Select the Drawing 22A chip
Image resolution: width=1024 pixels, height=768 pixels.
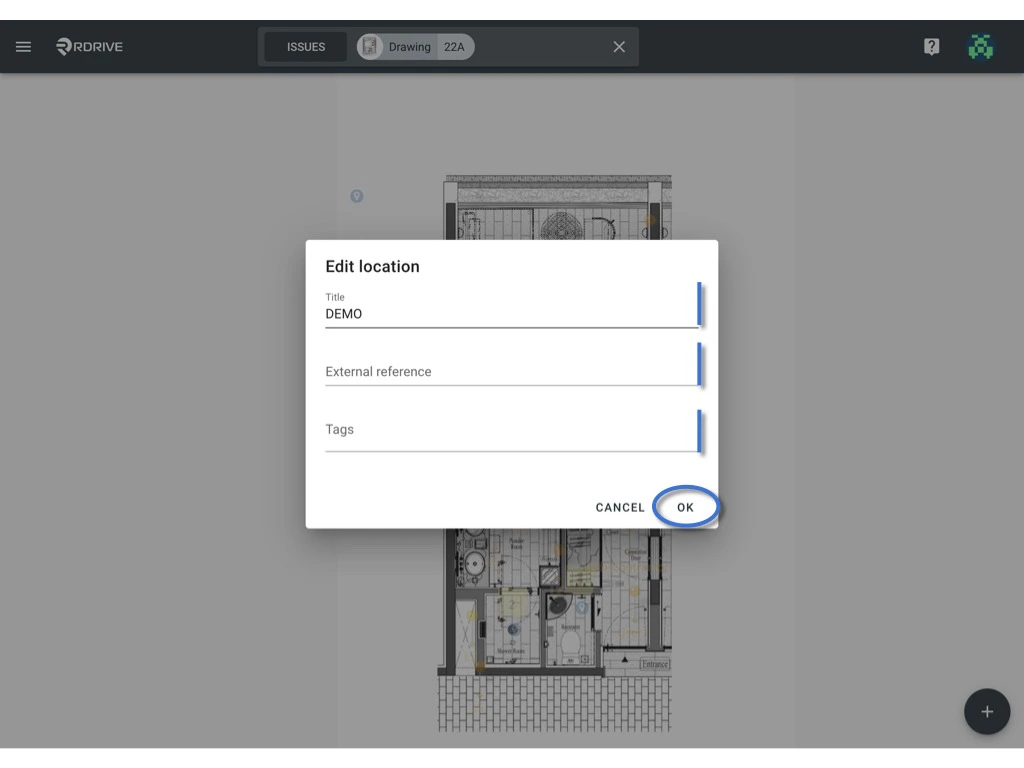pos(413,46)
